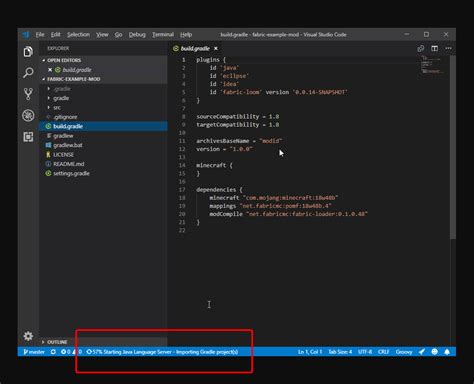Open the Extensions view
This screenshot has height=384, width=474.
28,137
